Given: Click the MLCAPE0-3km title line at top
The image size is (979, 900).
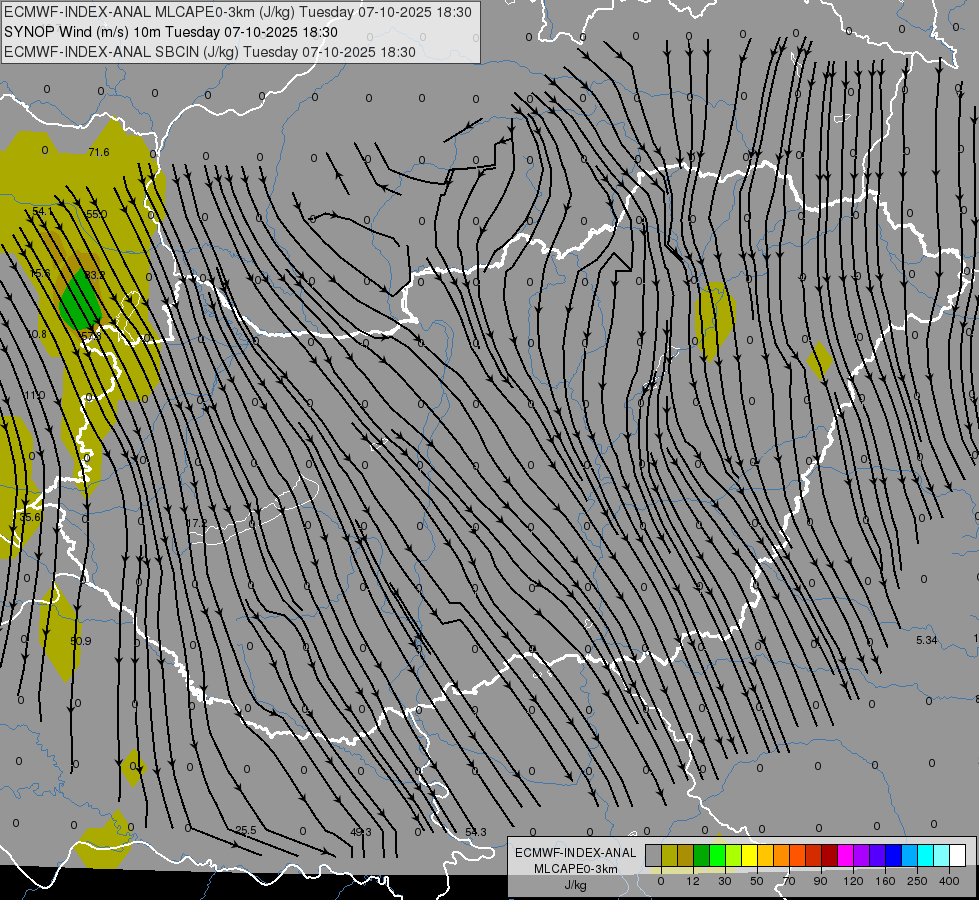Looking at the screenshot, I should point(238,12).
